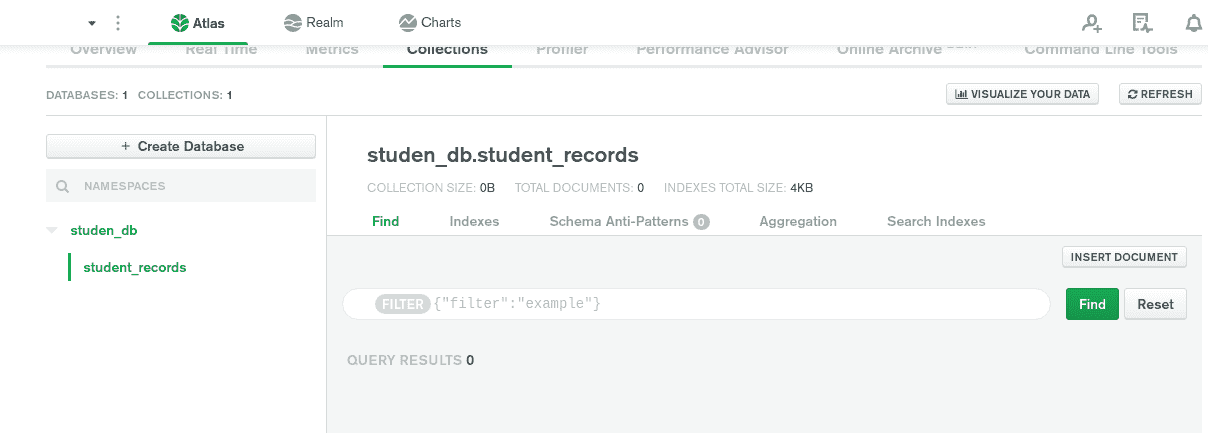Open the notifications bell
This screenshot has width=1208, height=442.
tap(1193, 23)
